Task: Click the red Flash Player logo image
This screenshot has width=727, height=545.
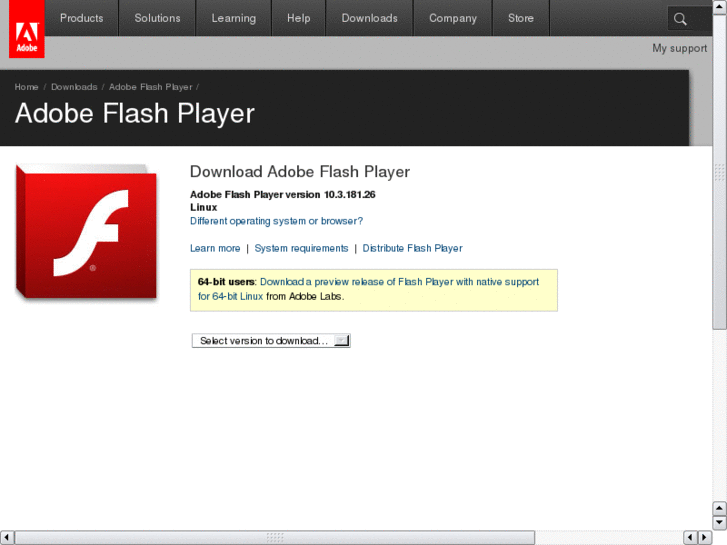Action: 86,231
